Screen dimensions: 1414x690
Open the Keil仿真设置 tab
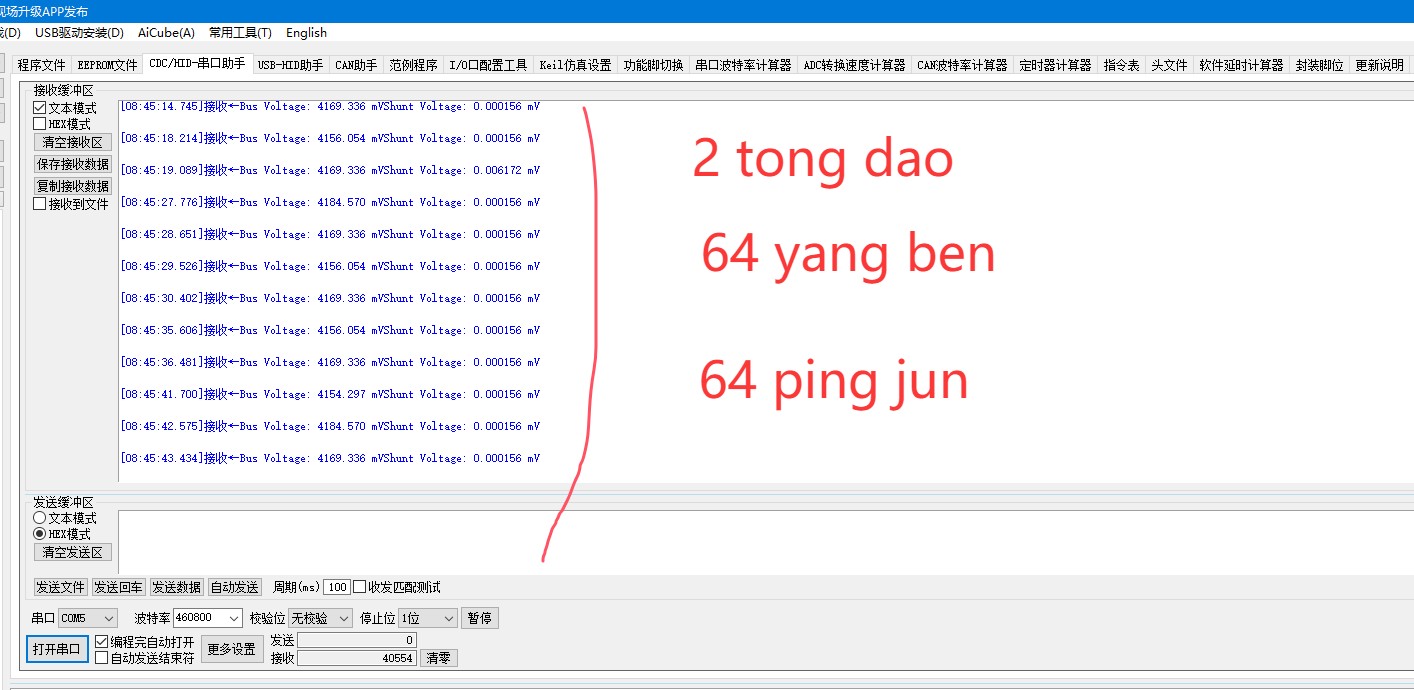(x=575, y=65)
